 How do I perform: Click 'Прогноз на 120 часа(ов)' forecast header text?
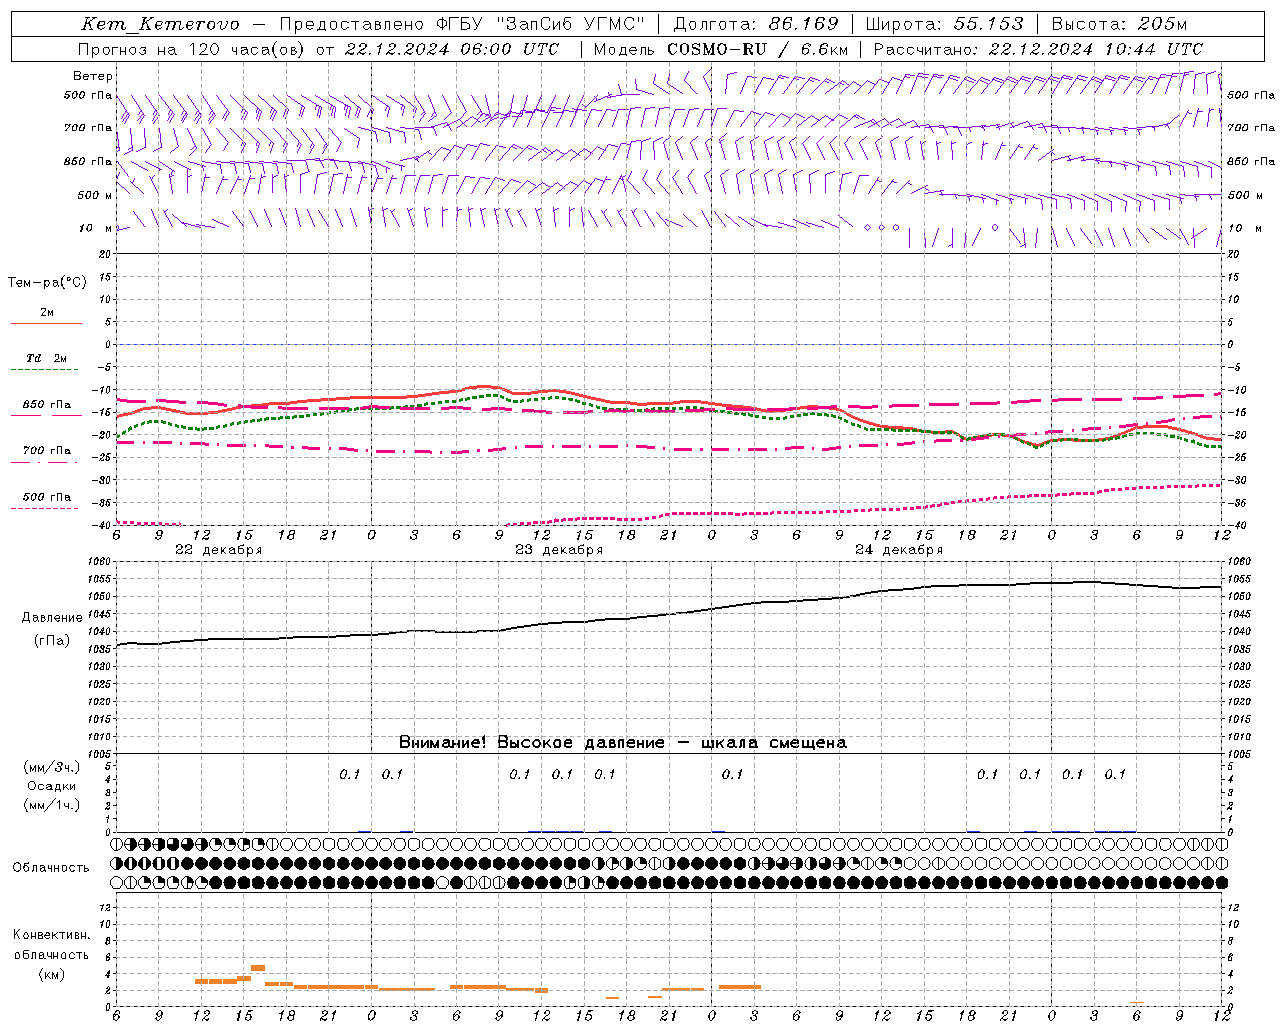tap(192, 49)
